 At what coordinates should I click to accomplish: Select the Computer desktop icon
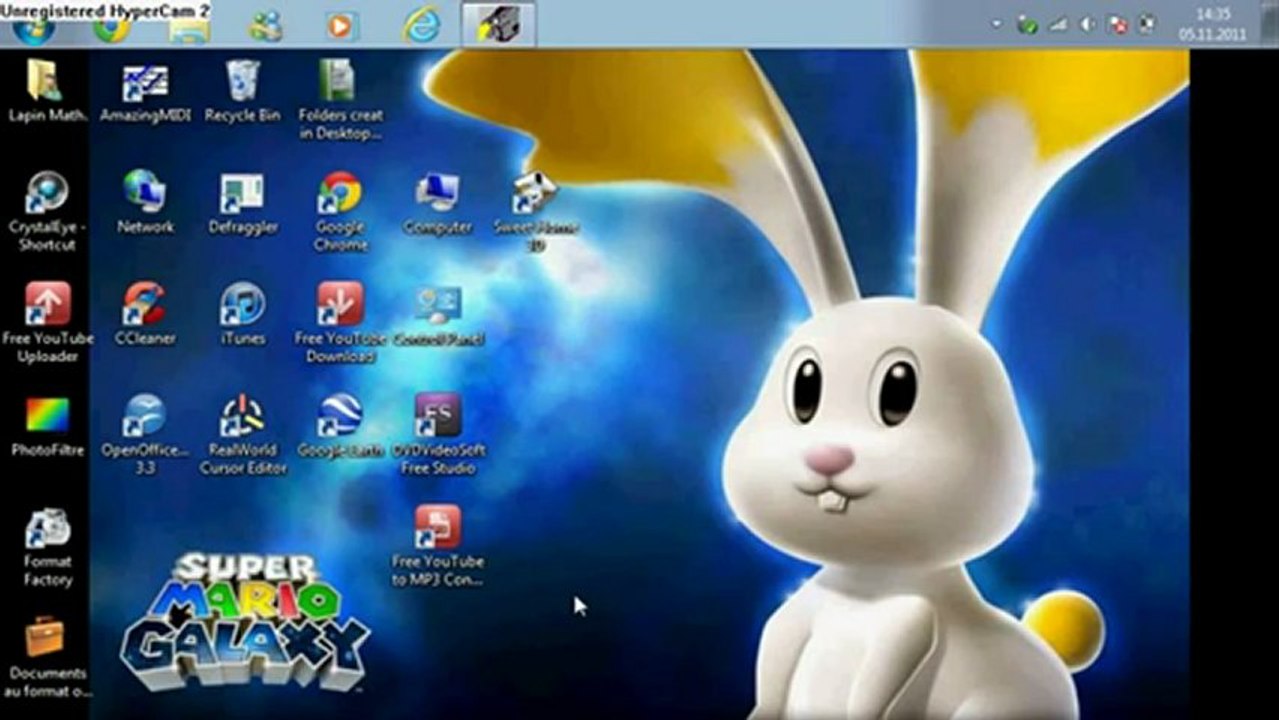[x=438, y=203]
